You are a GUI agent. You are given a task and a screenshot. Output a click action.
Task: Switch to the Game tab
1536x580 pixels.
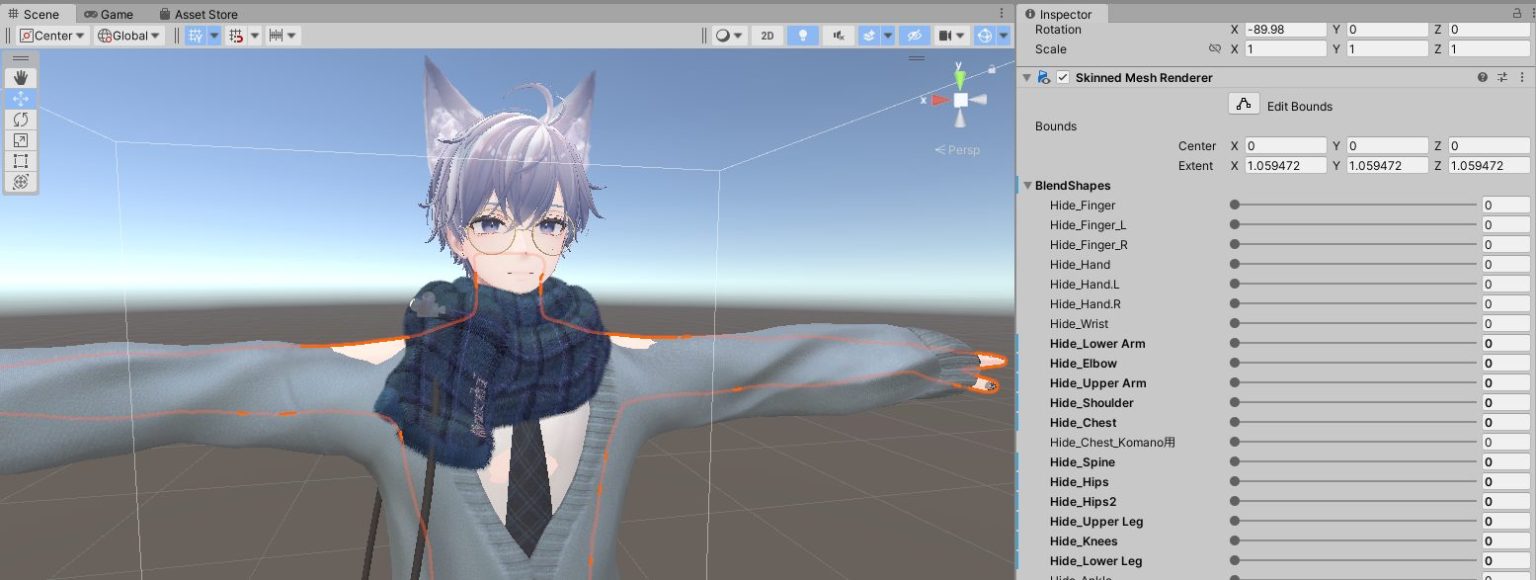point(110,14)
